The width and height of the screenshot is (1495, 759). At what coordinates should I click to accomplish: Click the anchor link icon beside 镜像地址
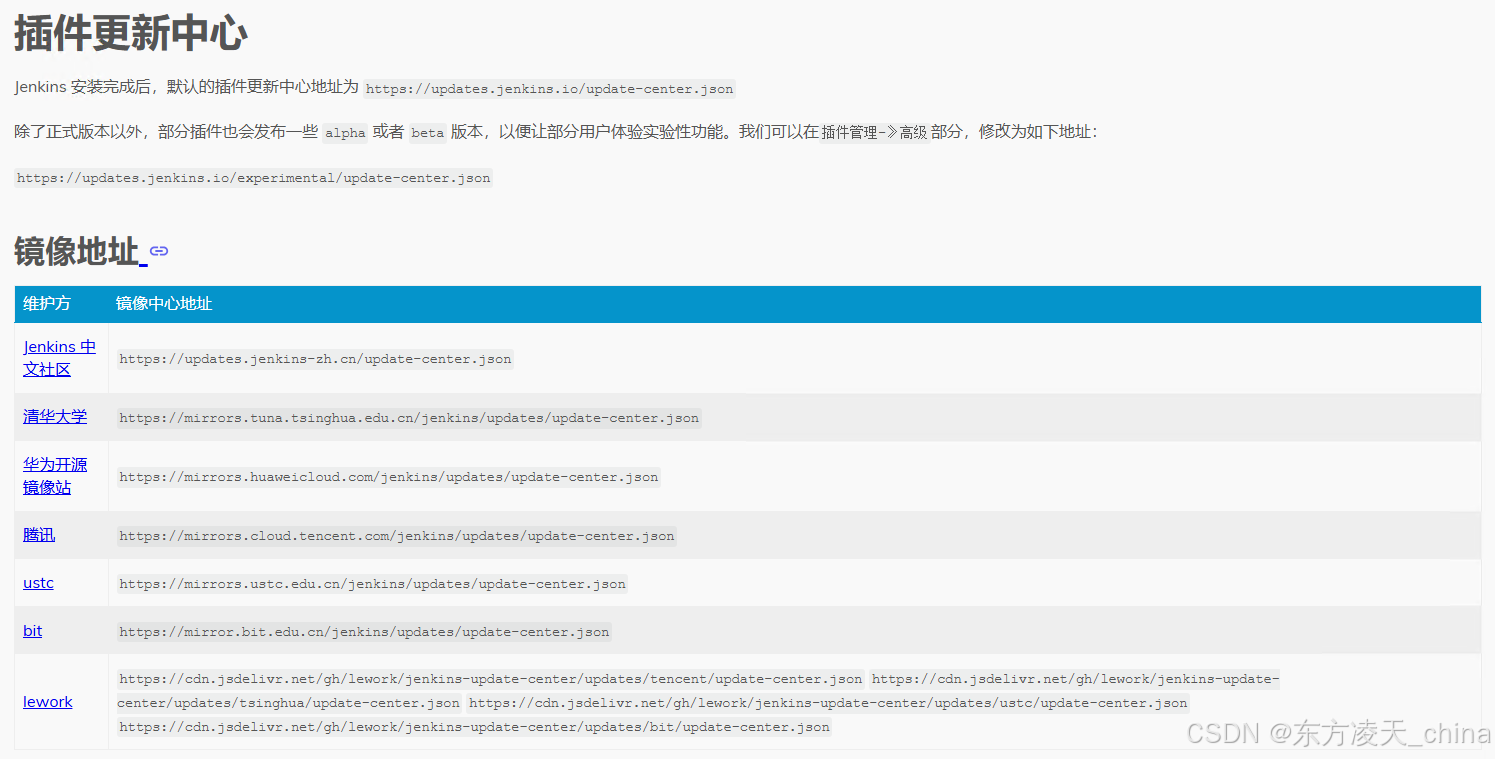(159, 252)
